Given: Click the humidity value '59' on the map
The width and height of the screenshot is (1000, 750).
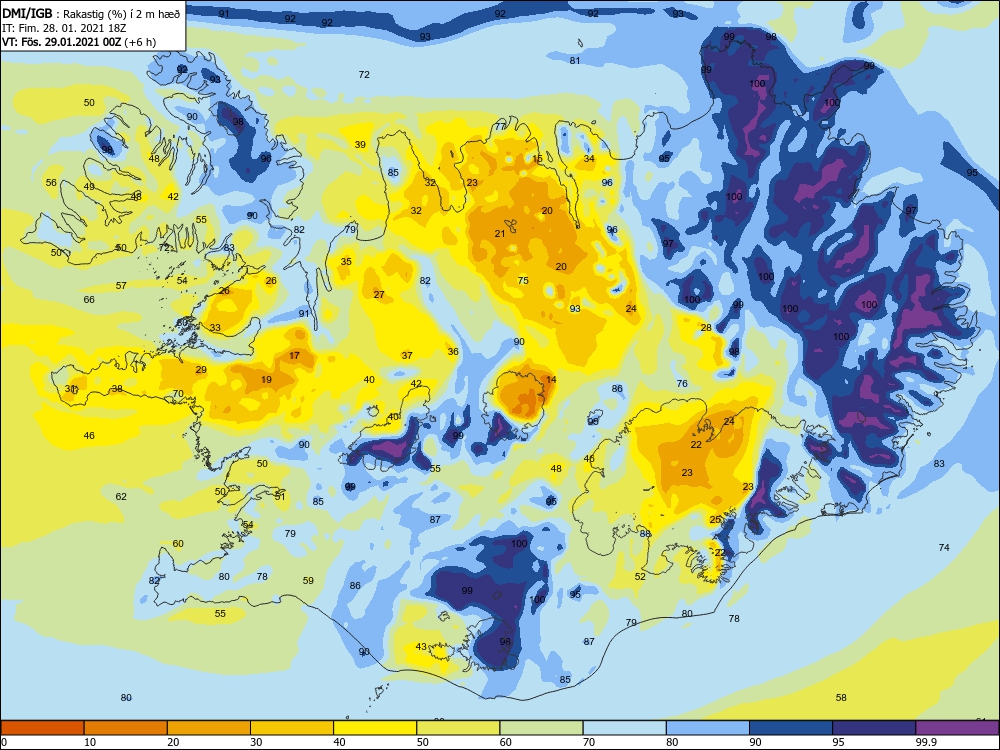Looking at the screenshot, I should tap(308, 580).
